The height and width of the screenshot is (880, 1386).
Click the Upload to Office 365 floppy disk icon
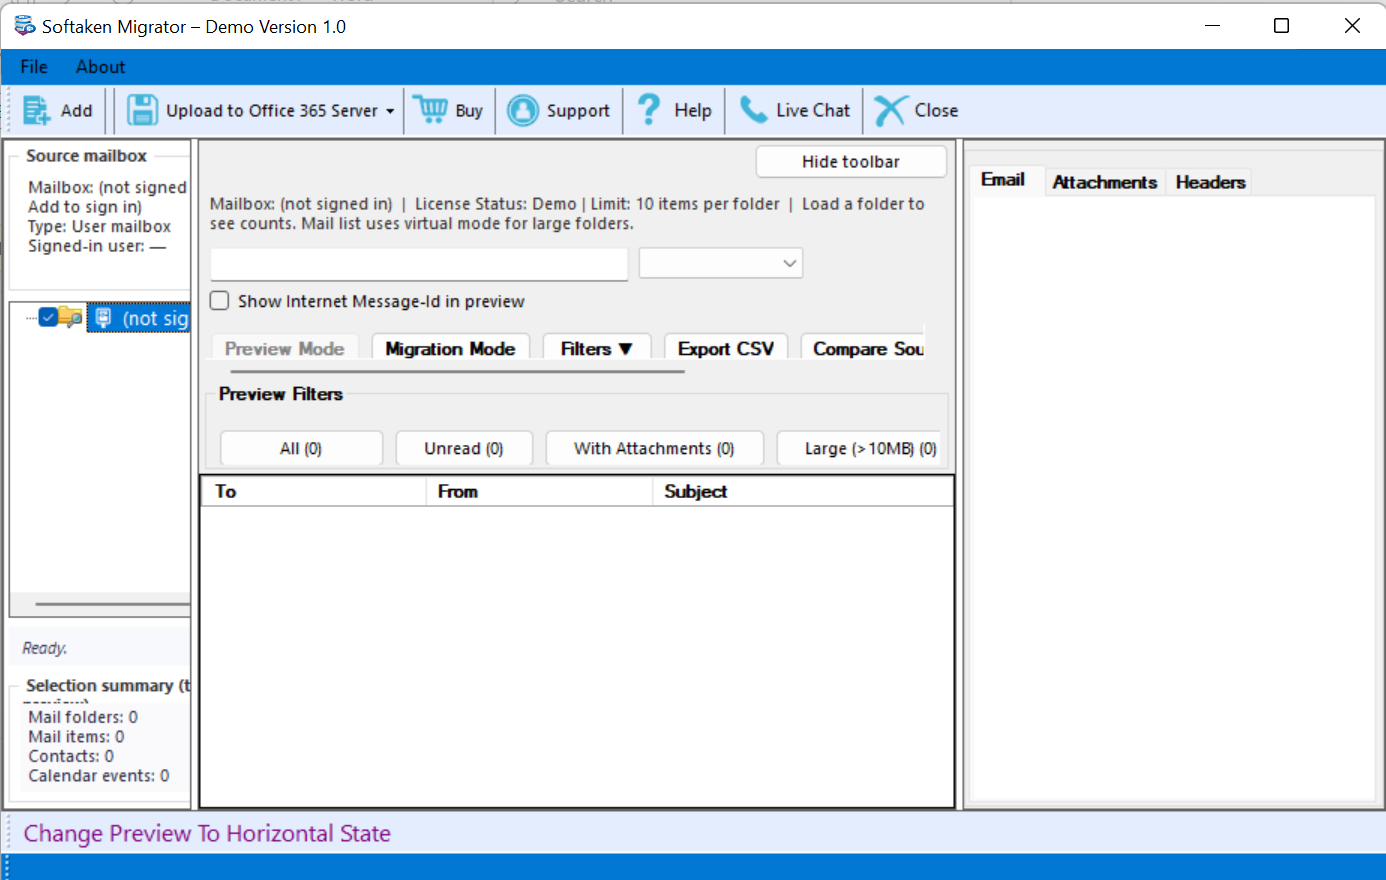pyautogui.click(x=142, y=110)
